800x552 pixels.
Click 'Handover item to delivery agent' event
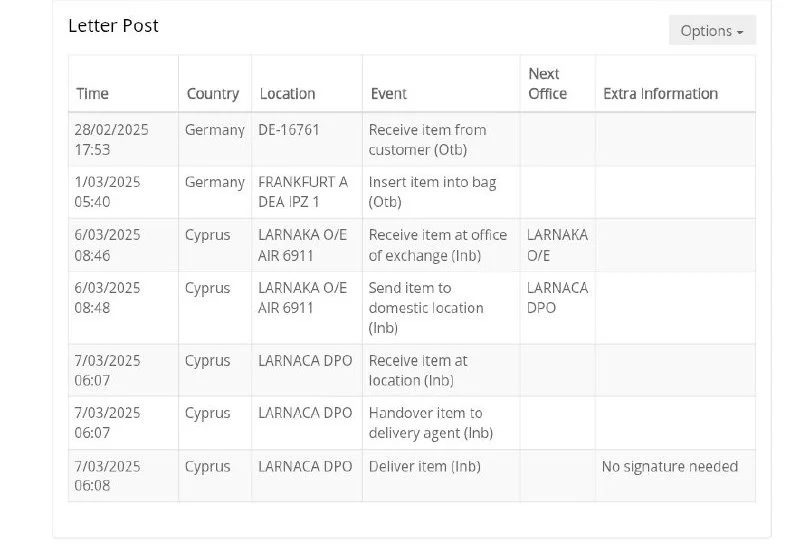point(430,423)
